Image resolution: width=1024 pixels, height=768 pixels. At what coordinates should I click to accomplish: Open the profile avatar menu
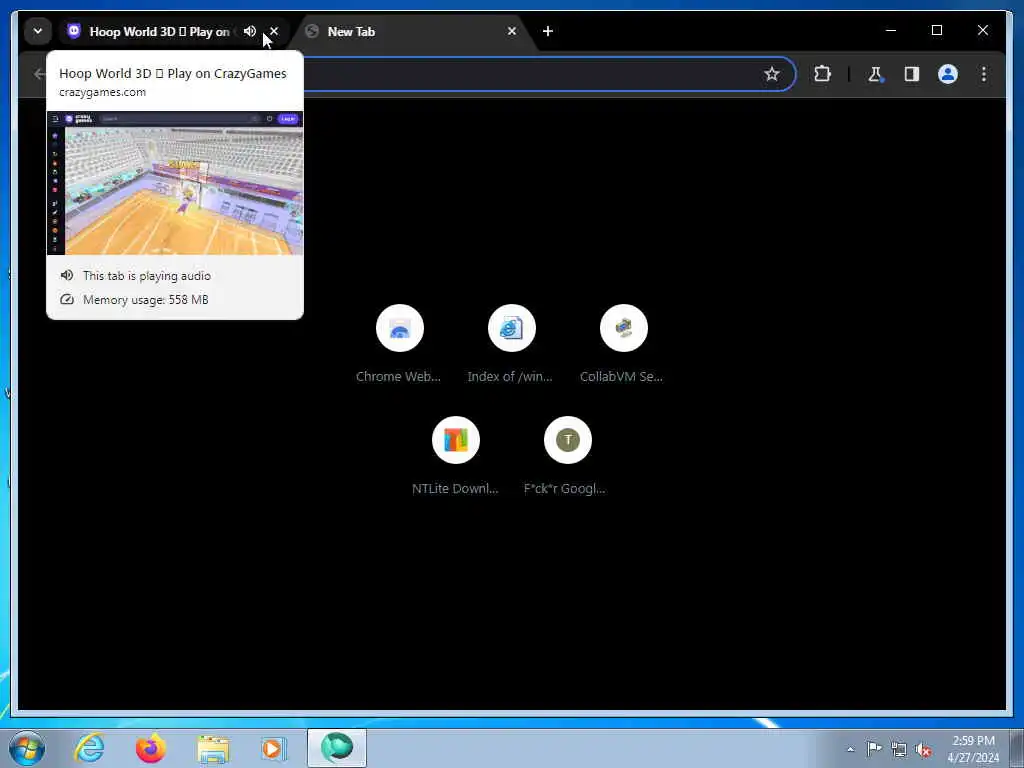click(x=948, y=74)
